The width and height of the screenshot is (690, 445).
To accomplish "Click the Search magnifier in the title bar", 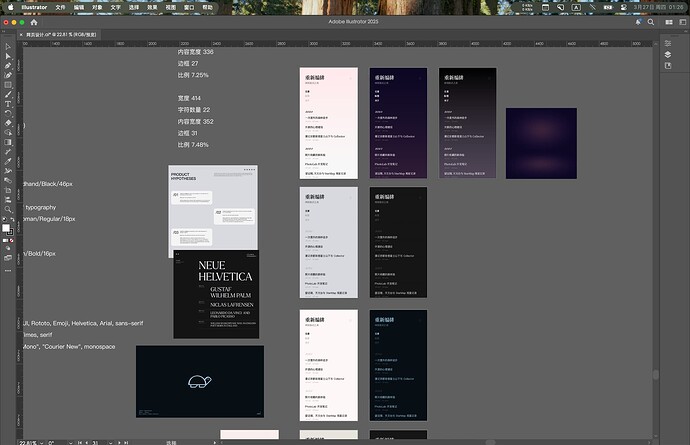I will pos(651,22).
